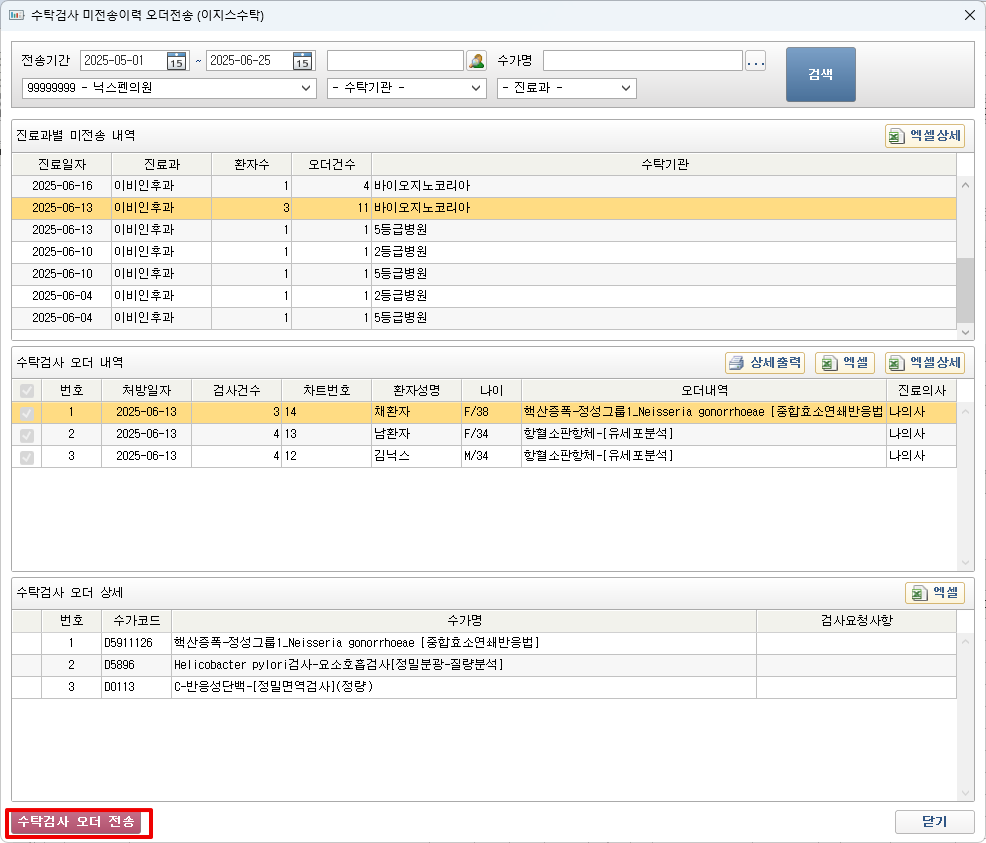Click 상세출력 printer button
The image size is (986, 843).
[765, 363]
